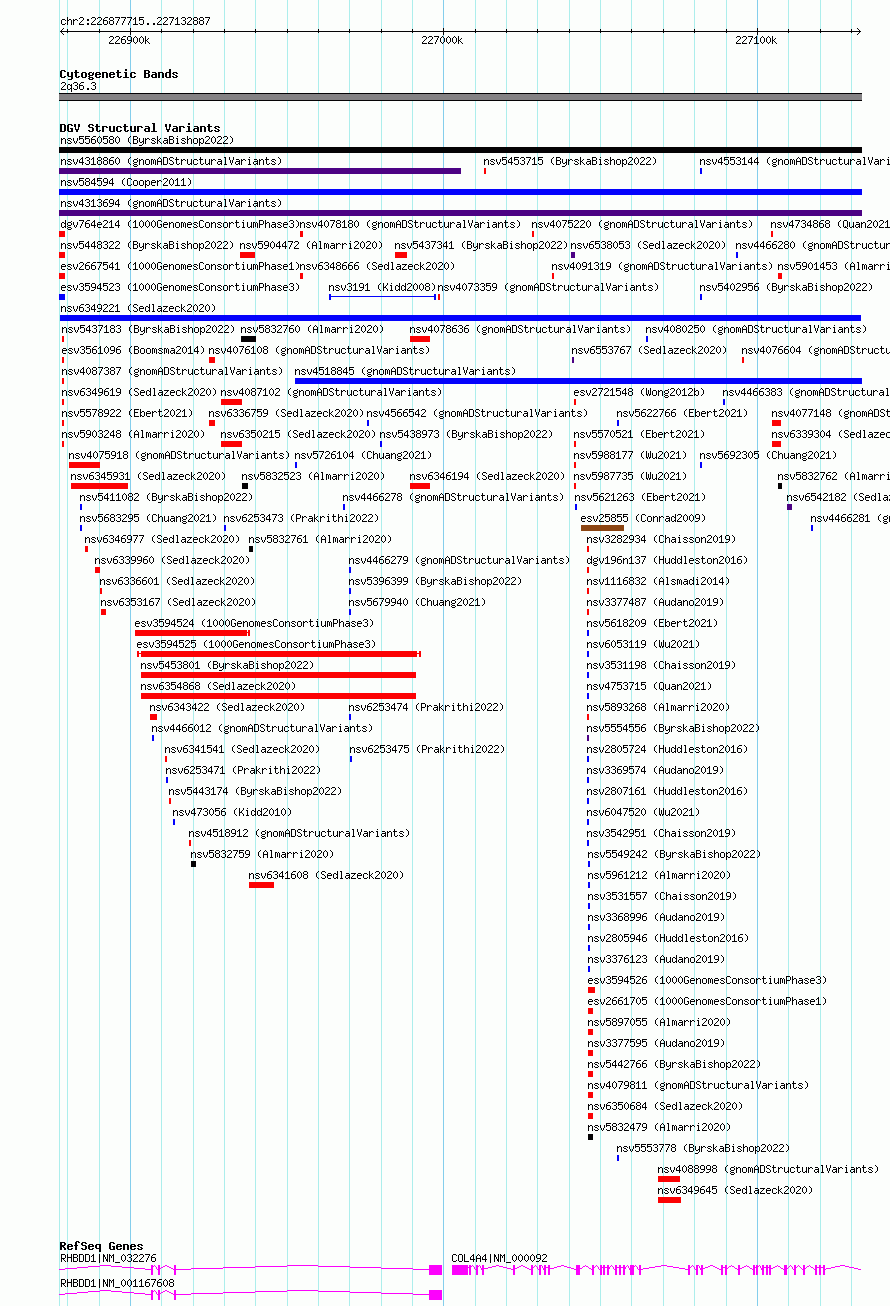890x1306 pixels.
Task: Click the nsv4088998 gnomAD label
Action: [768, 1170]
